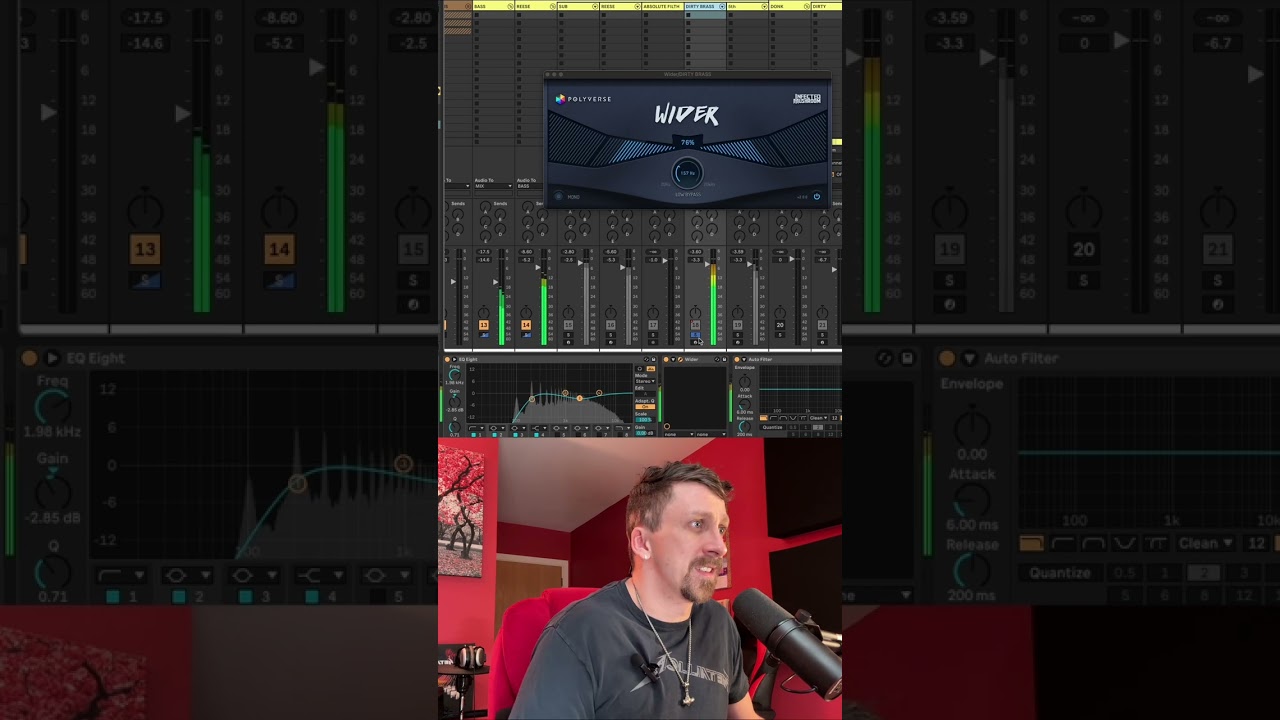Click the EQ Eight Freq knob
The width and height of the screenshot is (1280, 720).
click(x=454, y=374)
